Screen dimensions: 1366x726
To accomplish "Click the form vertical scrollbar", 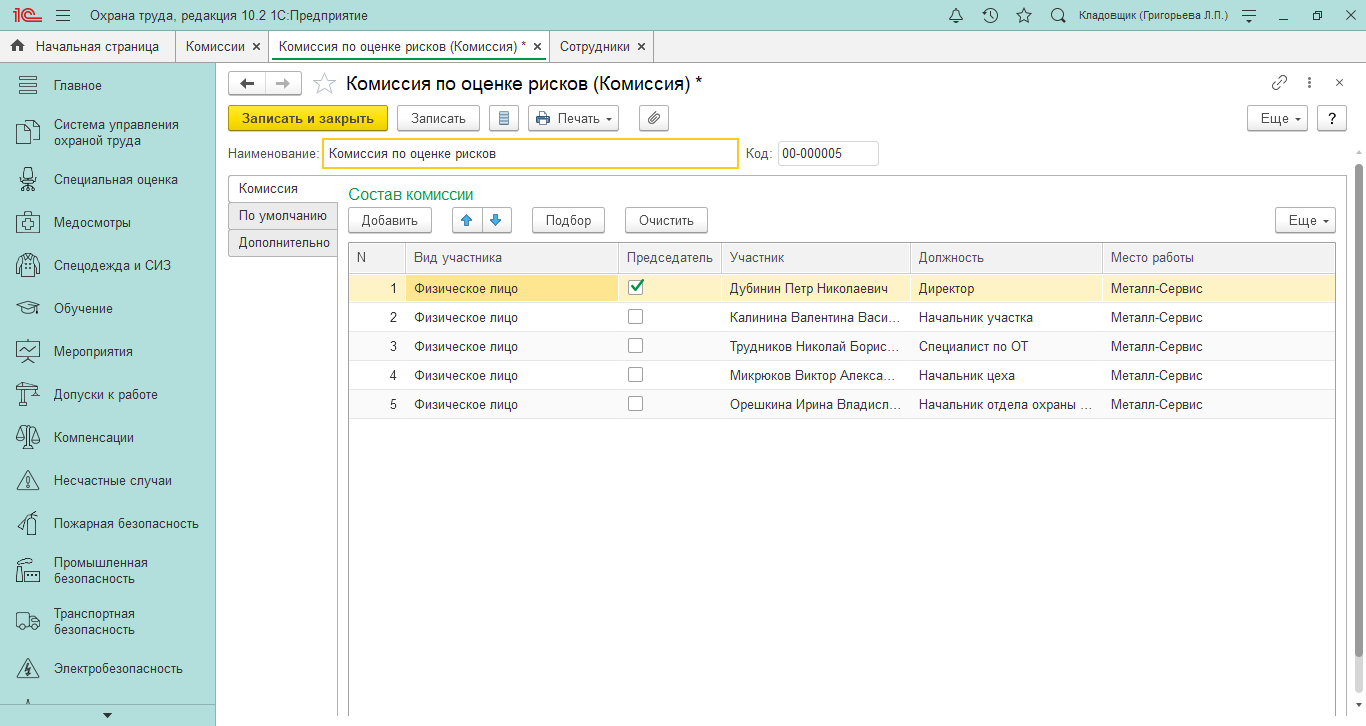I will click(1358, 410).
